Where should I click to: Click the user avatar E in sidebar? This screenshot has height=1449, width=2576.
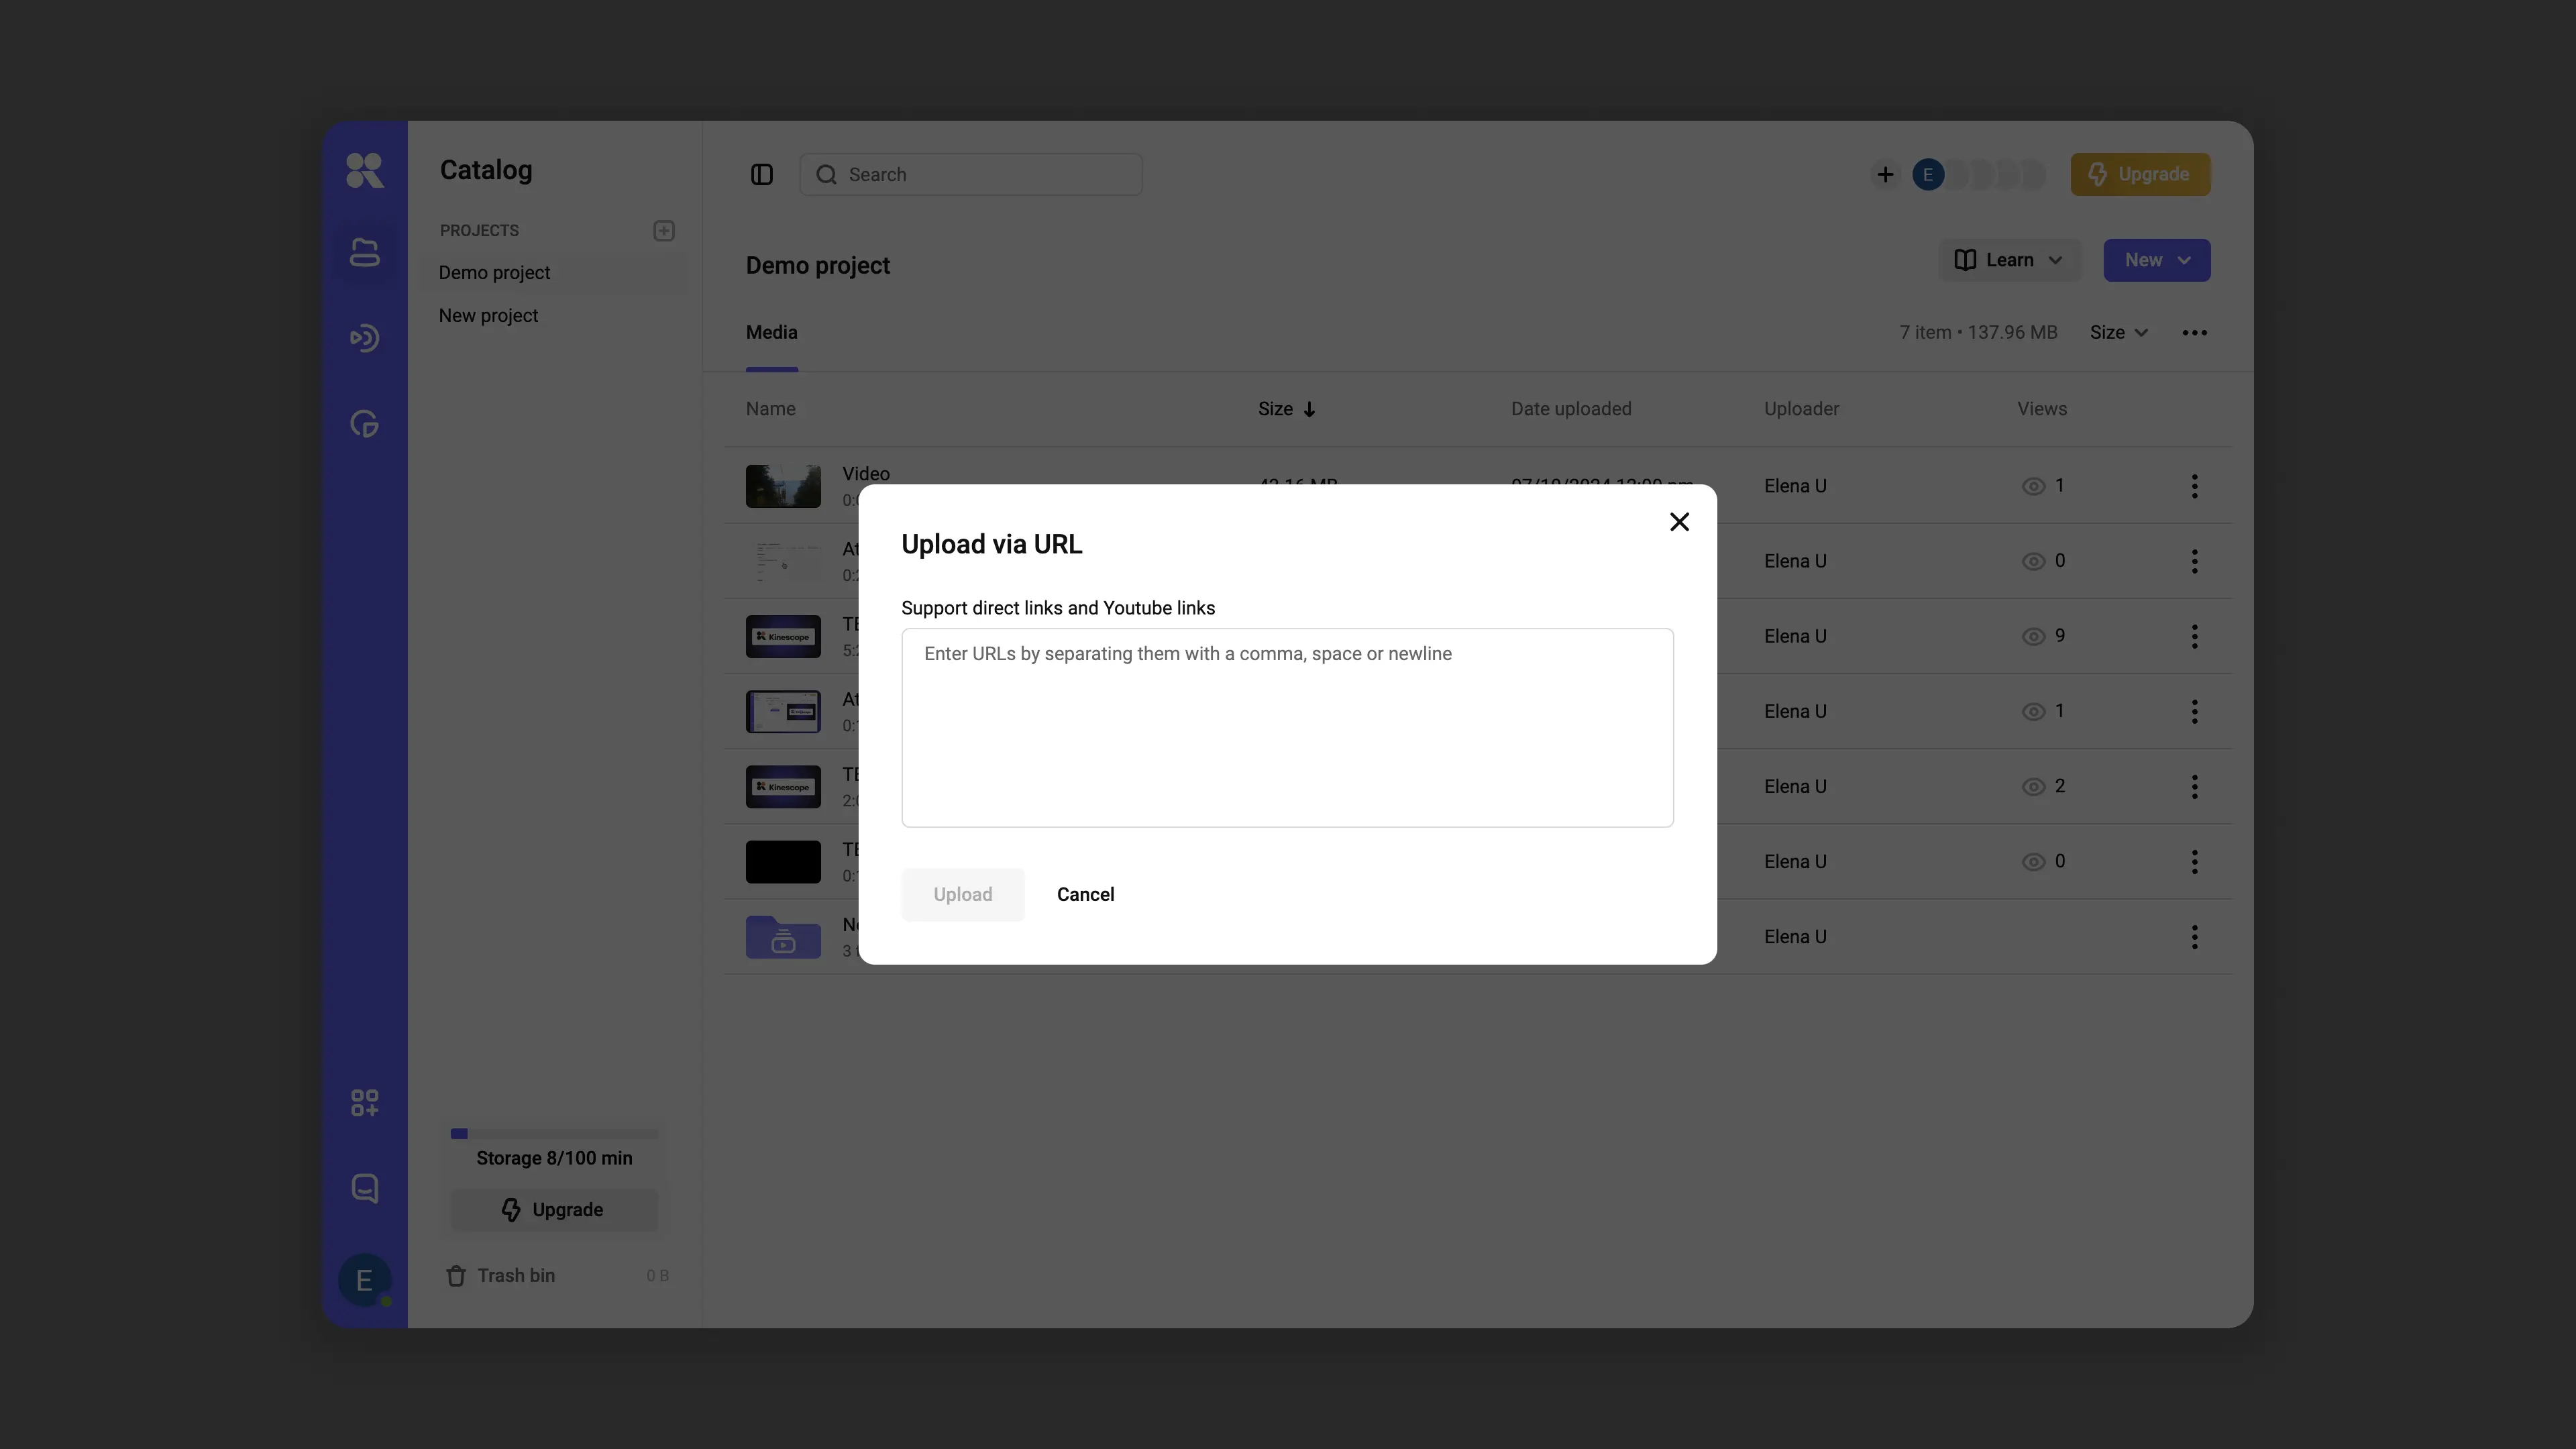click(x=364, y=1280)
